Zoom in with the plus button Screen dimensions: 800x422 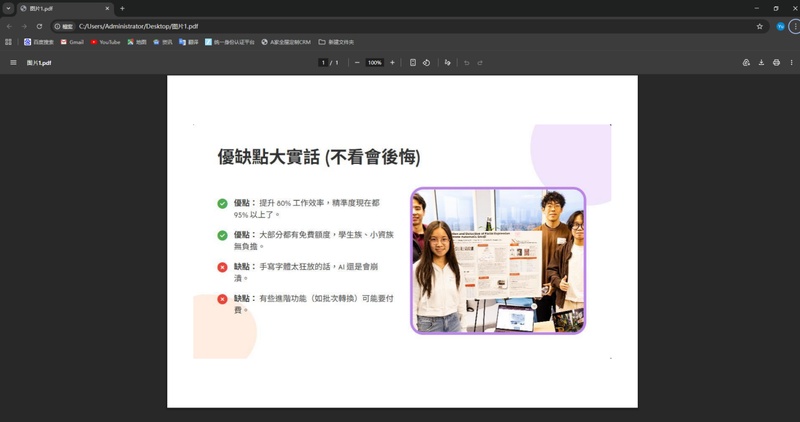[x=392, y=63]
